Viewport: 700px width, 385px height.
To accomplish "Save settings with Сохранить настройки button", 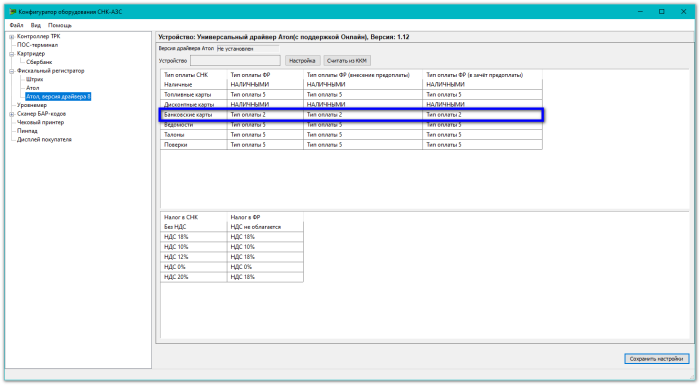I will pyautogui.click(x=656, y=359).
